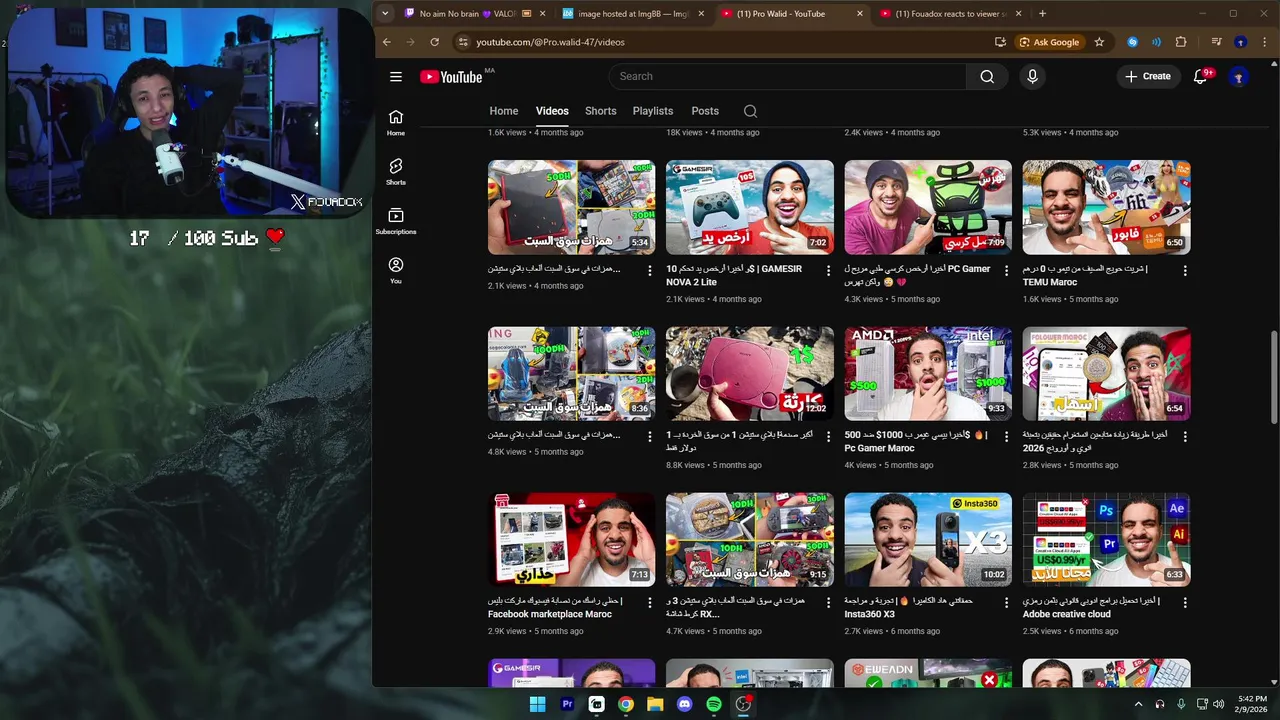
Task: Open File Explorer from the taskbar
Action: [x=655, y=704]
